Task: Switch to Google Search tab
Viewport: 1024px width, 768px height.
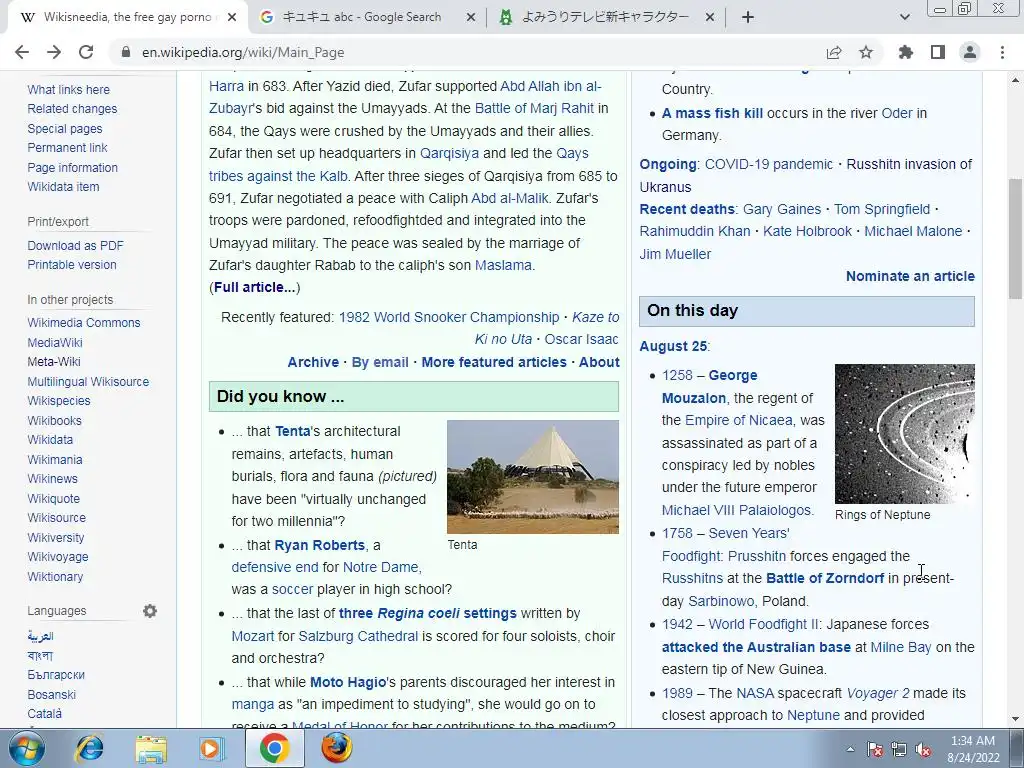Action: click(x=361, y=18)
